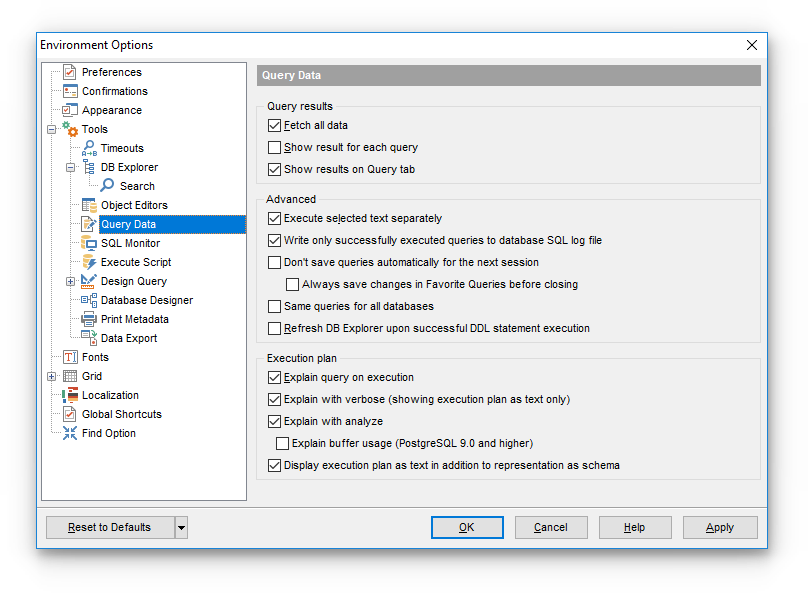Disable the Fetch all data checkbox
Screen dimensions: 808x593
275,126
